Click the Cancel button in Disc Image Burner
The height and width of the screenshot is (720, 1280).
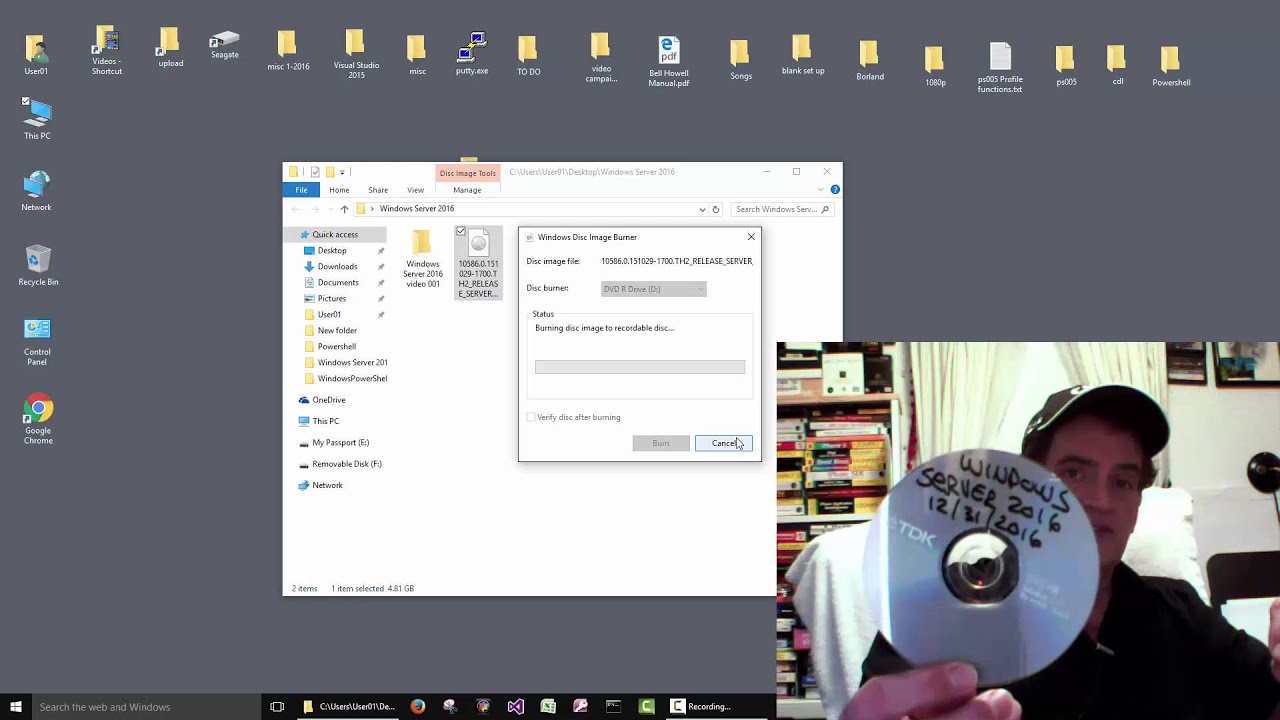(x=724, y=443)
